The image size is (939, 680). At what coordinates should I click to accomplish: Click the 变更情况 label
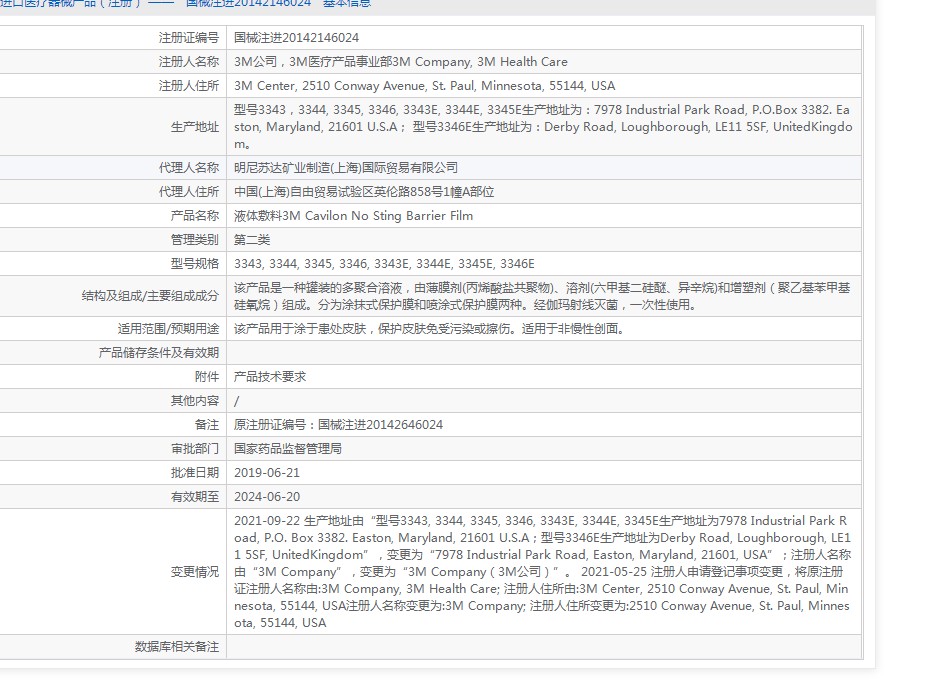tap(195, 572)
